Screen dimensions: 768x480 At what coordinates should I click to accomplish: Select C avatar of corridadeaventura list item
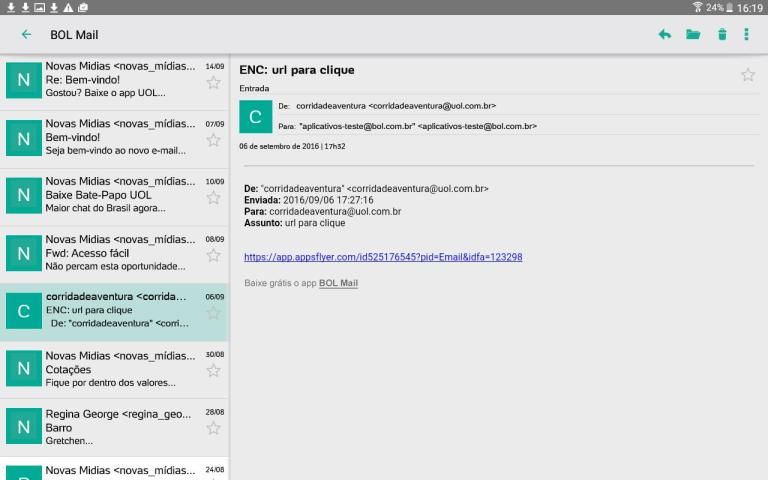pyautogui.click(x=24, y=311)
